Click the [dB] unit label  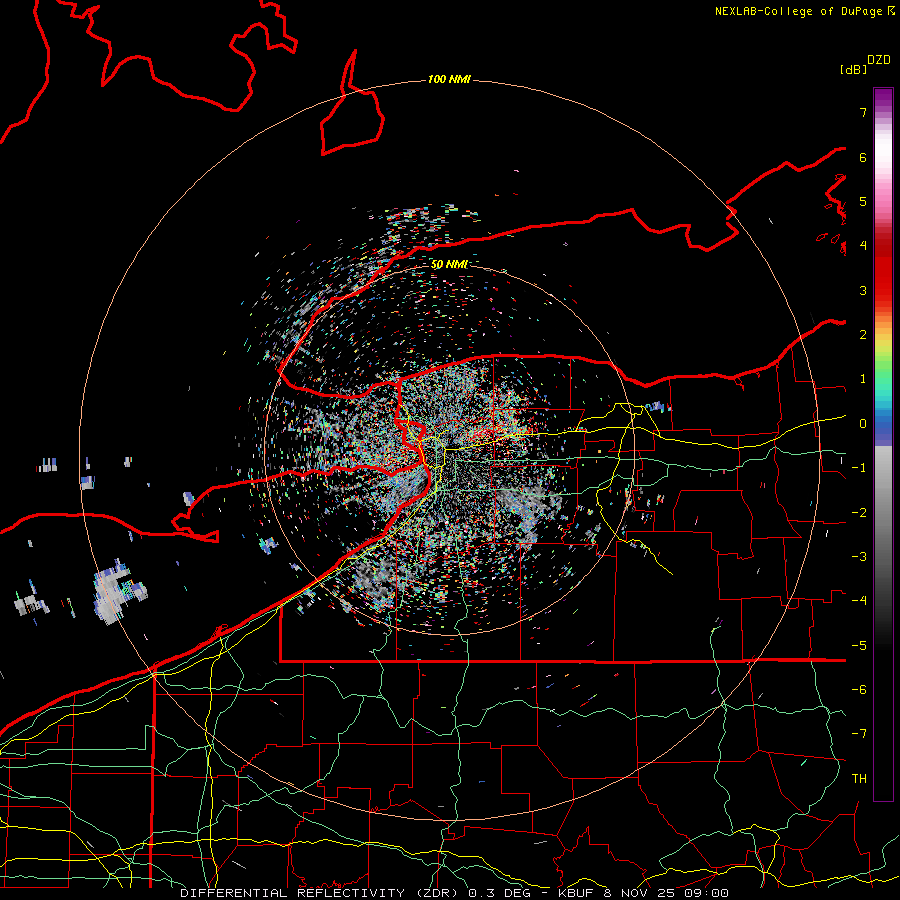(x=854, y=69)
